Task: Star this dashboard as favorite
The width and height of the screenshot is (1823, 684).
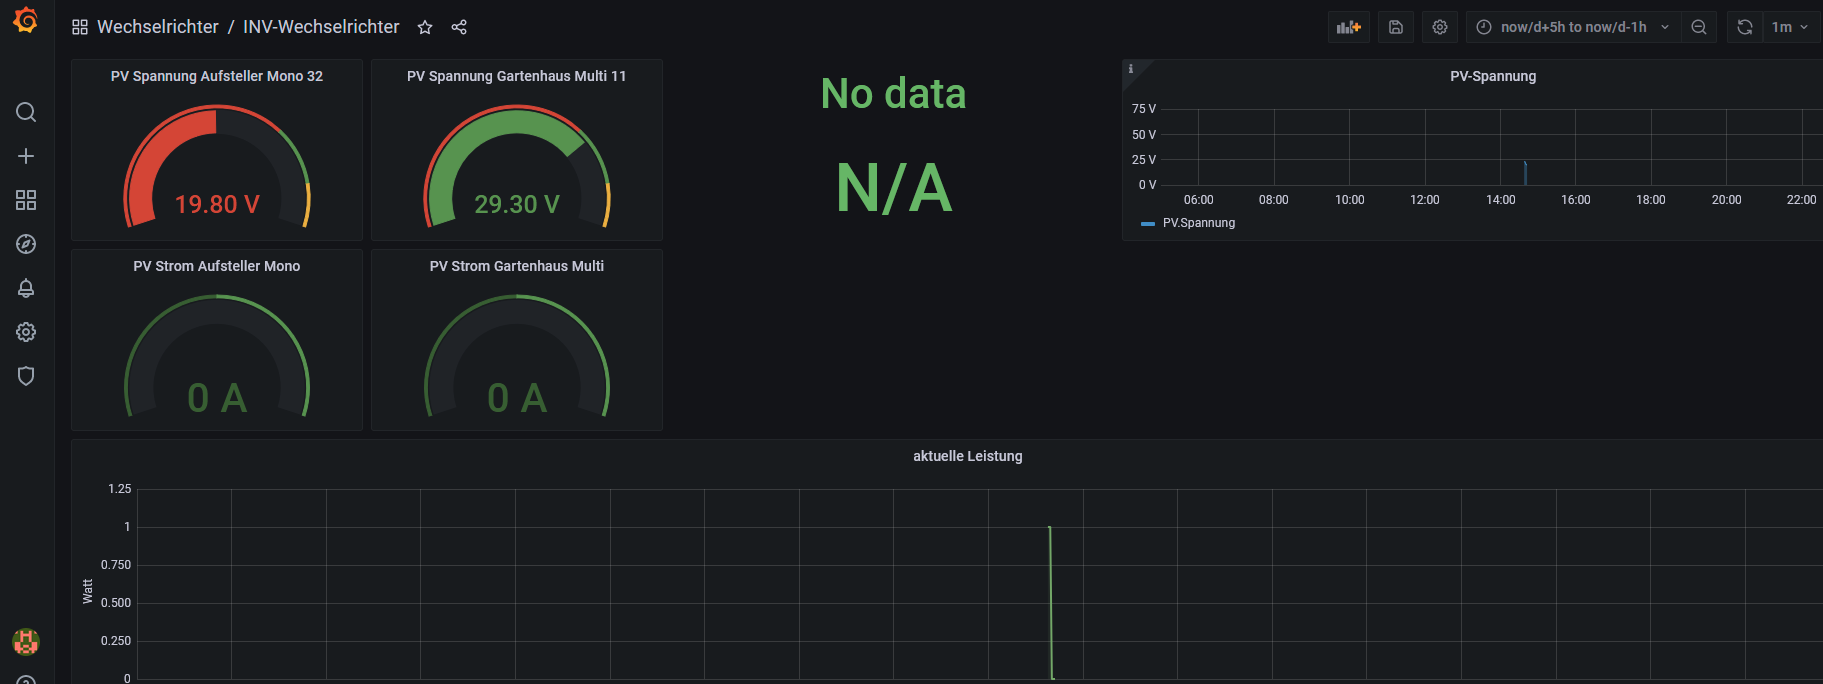Action: (x=425, y=27)
